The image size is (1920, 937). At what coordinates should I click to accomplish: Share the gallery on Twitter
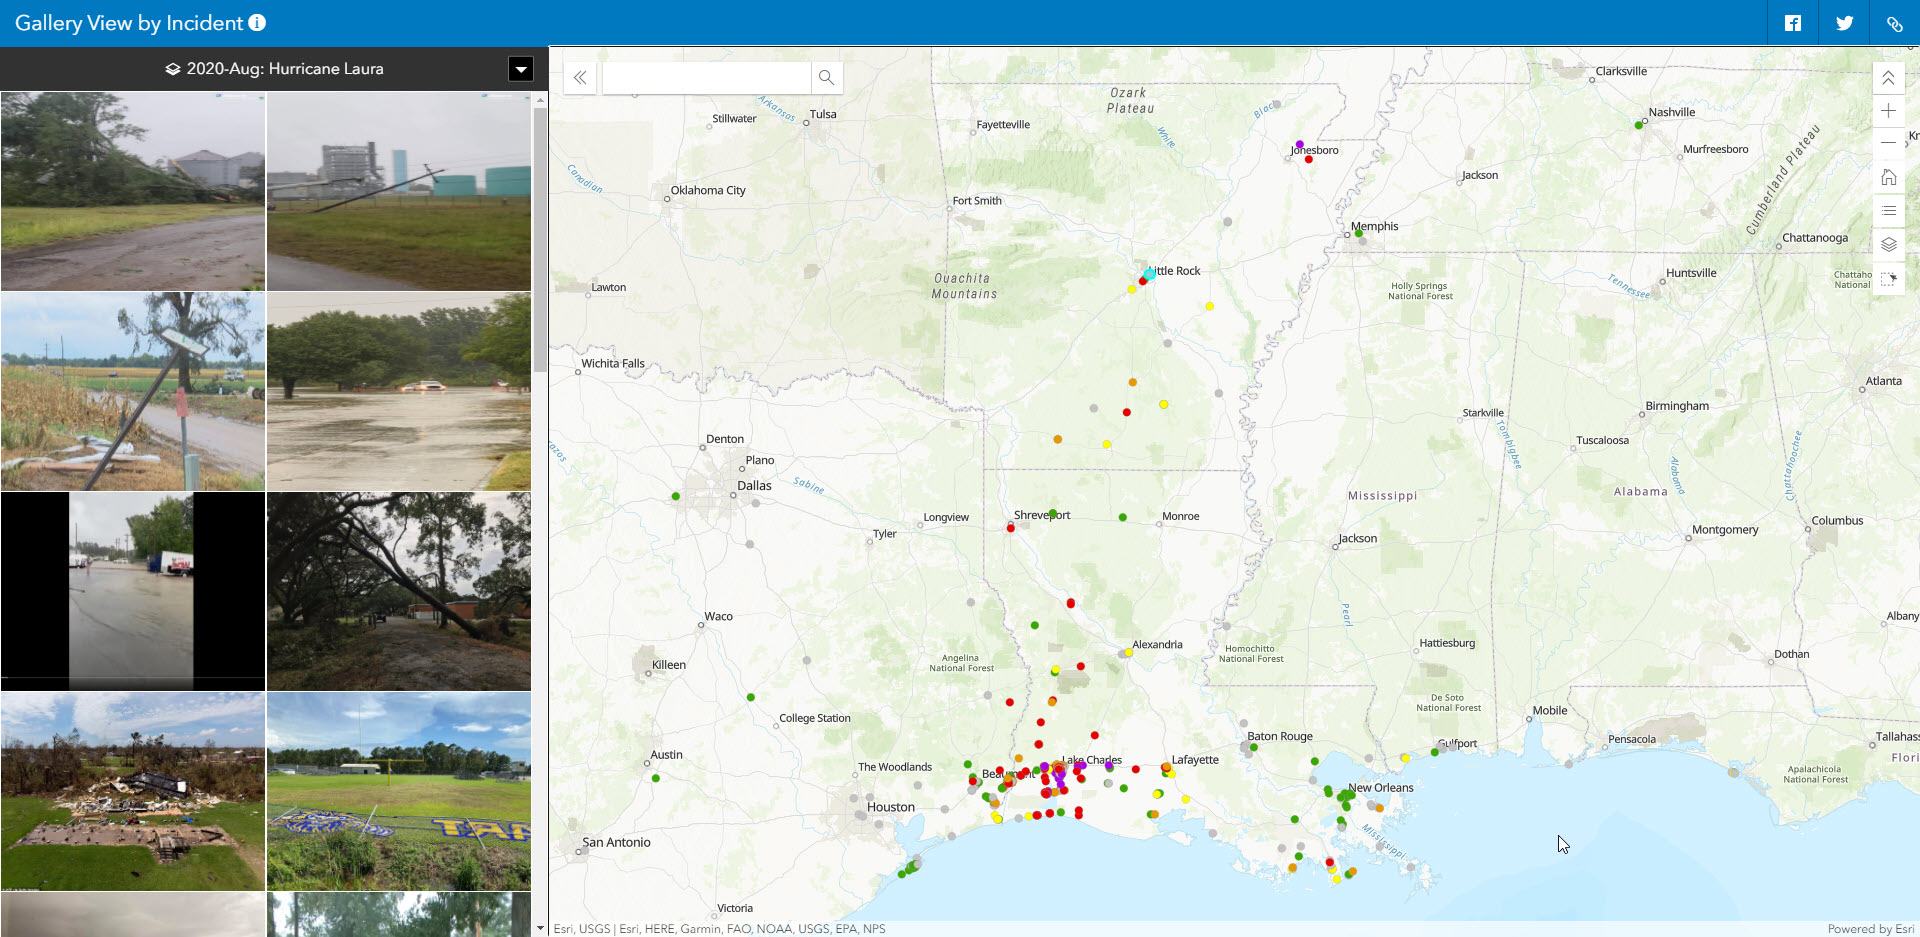pyautogui.click(x=1844, y=23)
